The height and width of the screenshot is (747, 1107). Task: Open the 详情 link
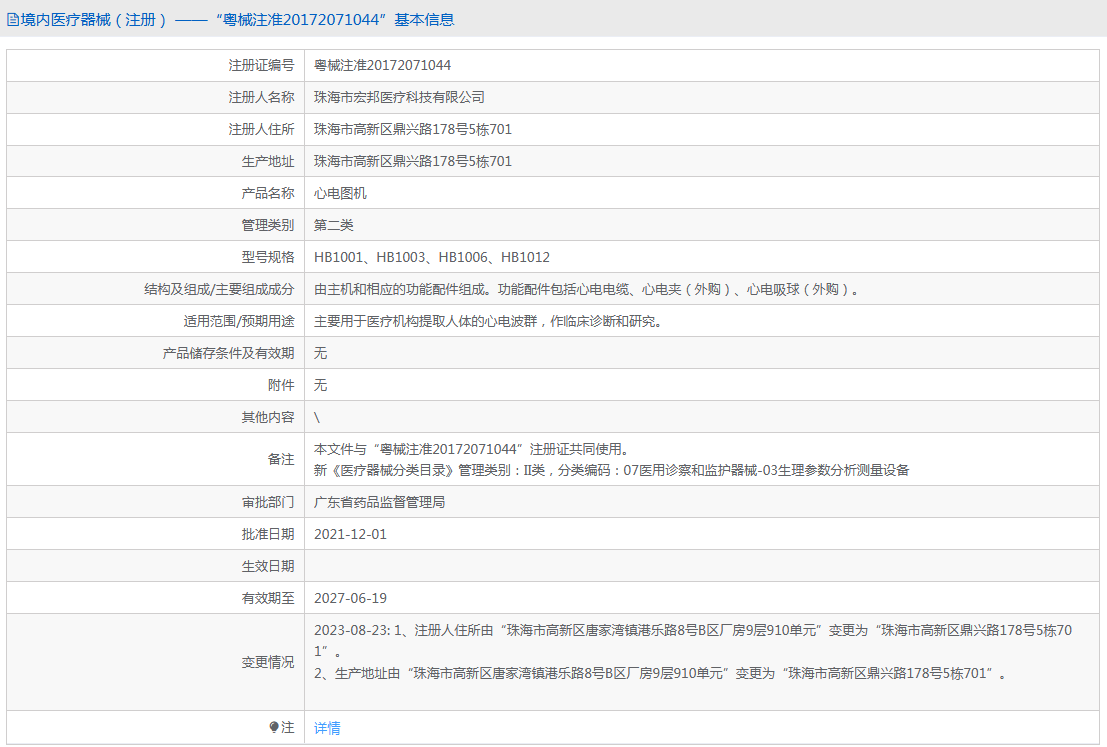click(x=327, y=727)
